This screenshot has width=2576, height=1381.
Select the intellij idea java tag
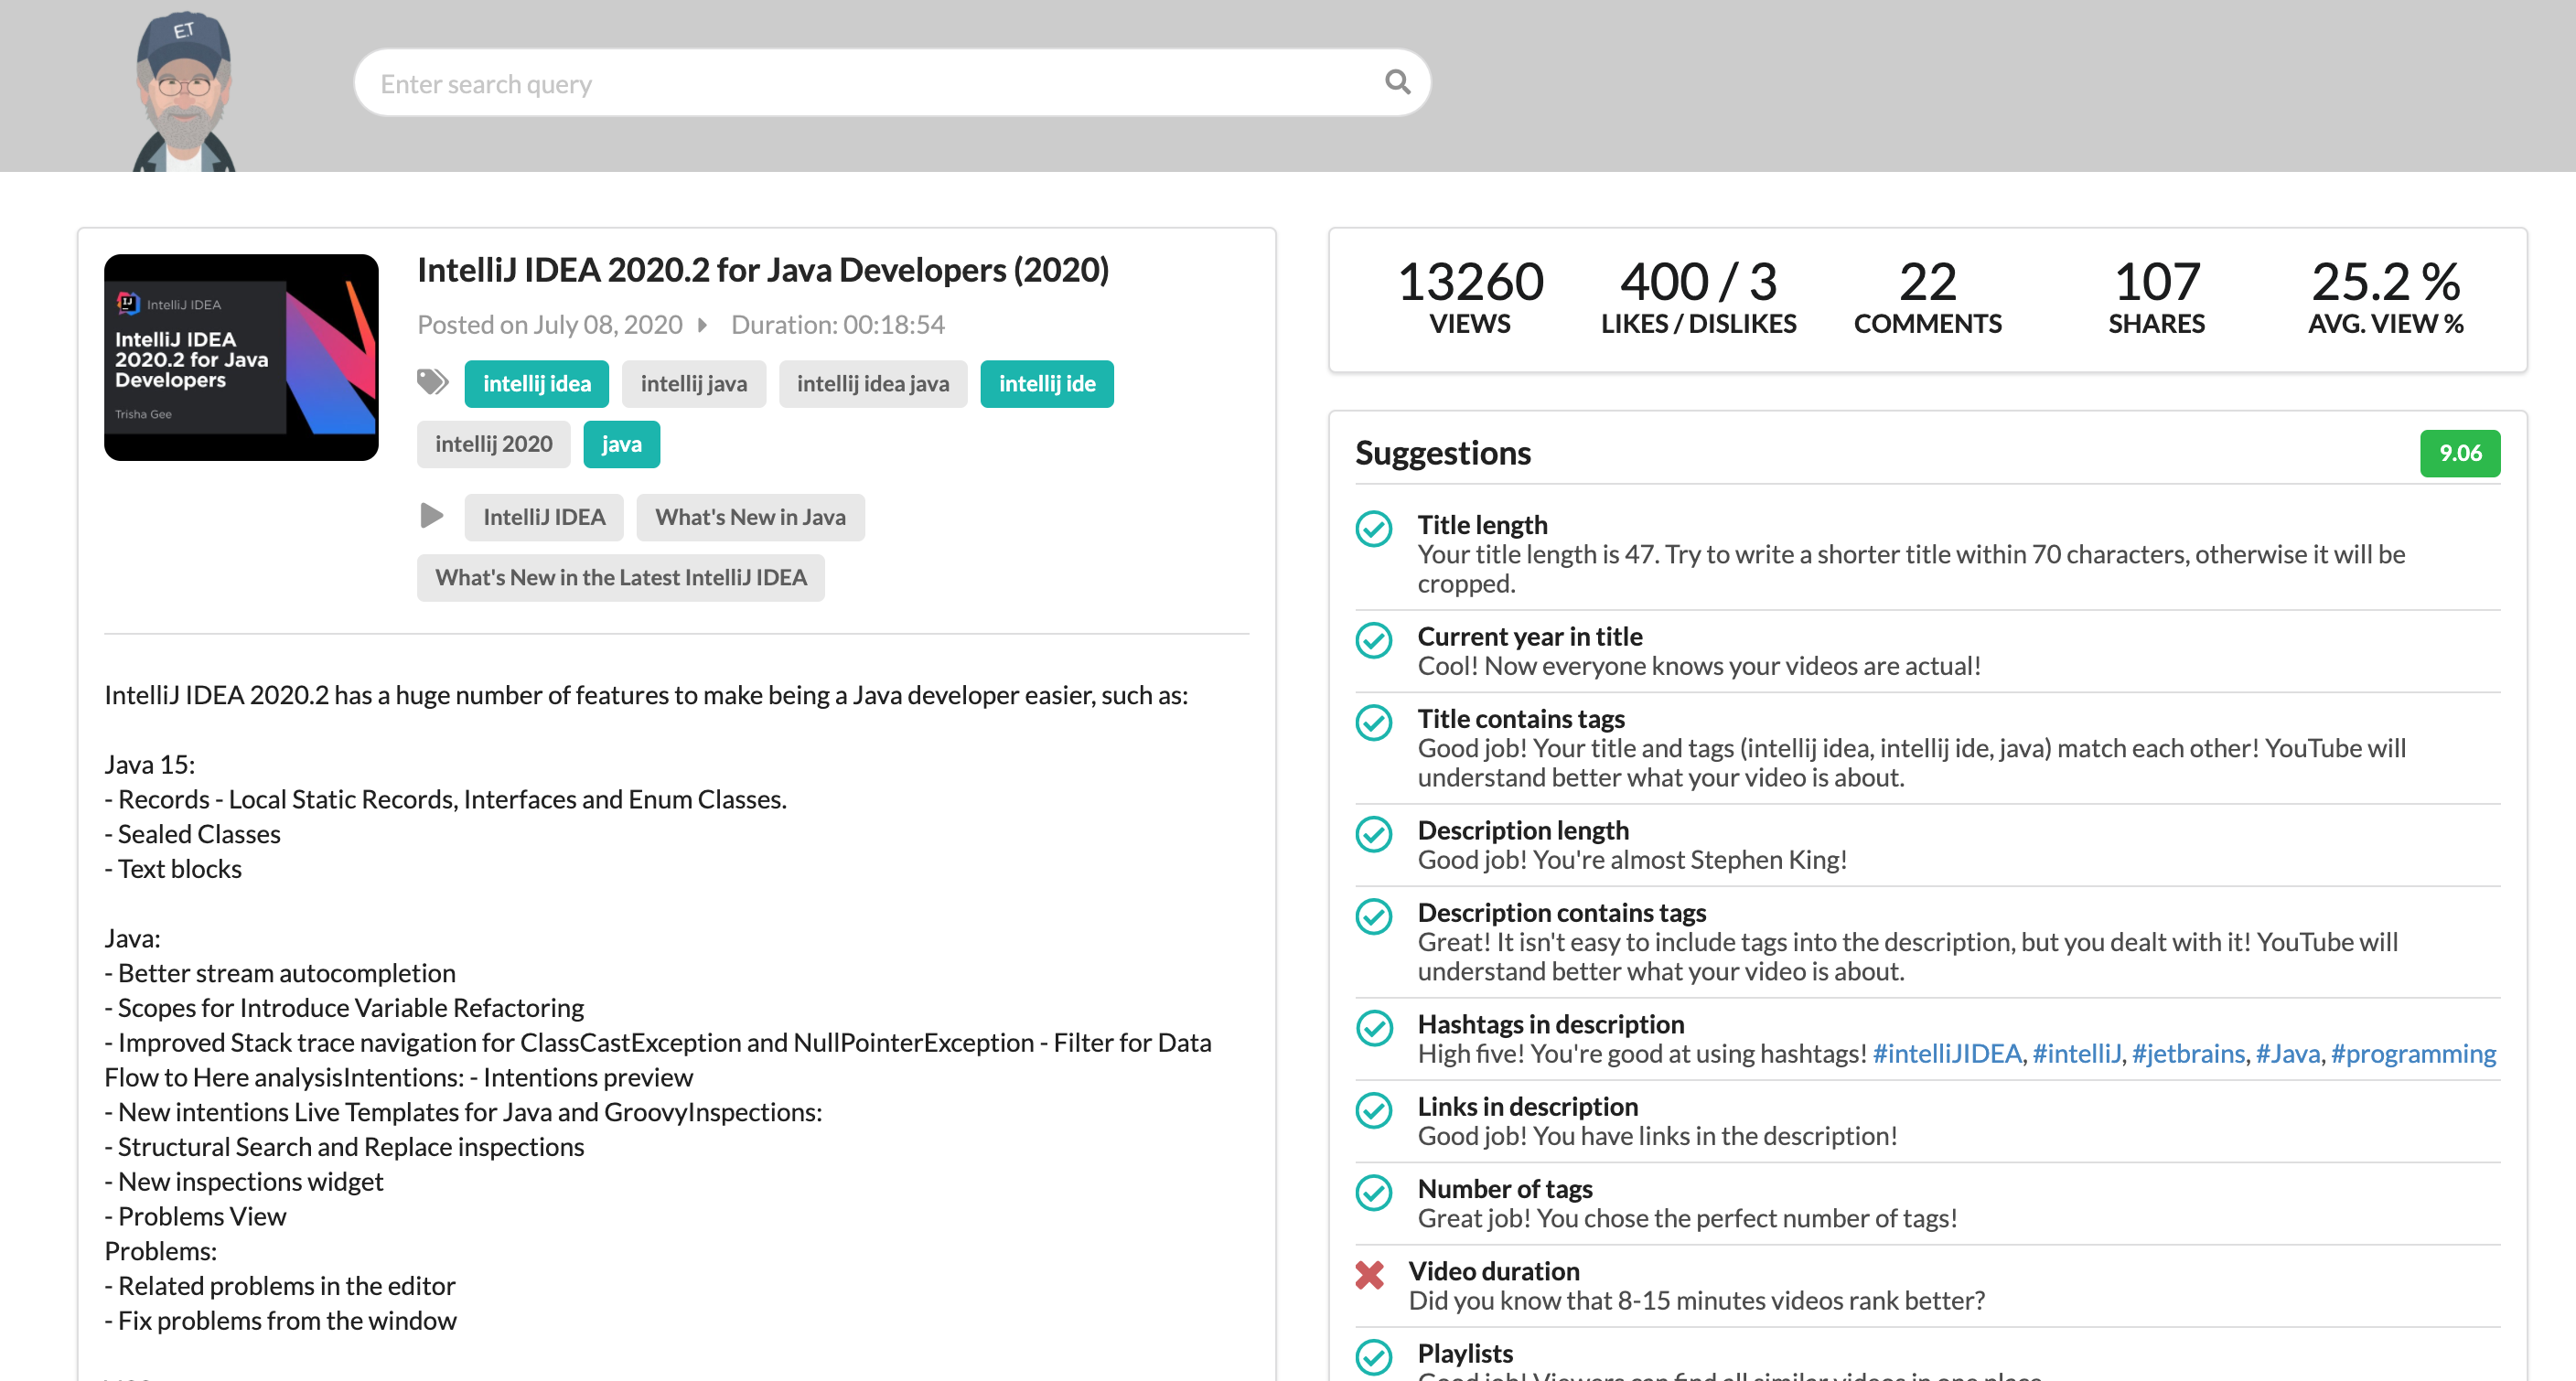pos(872,384)
